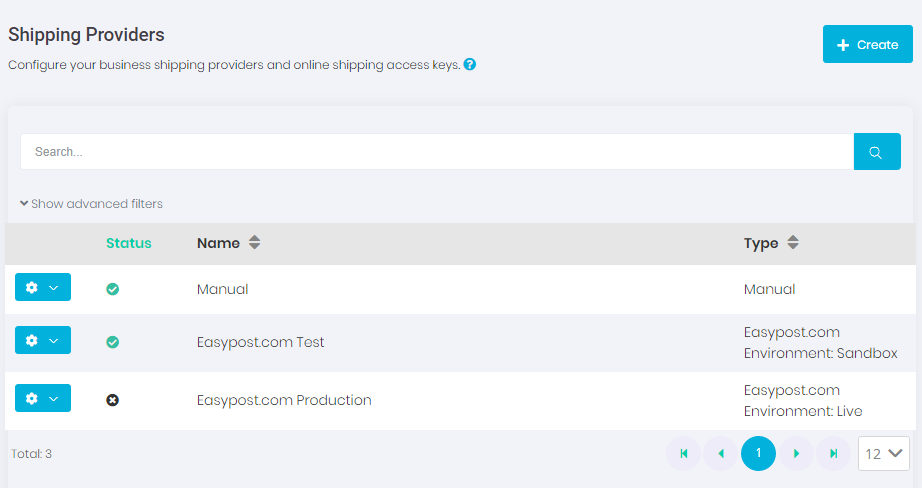Screen dimensions: 922x488
Task: Go to the next page arrow
Action: (796, 453)
